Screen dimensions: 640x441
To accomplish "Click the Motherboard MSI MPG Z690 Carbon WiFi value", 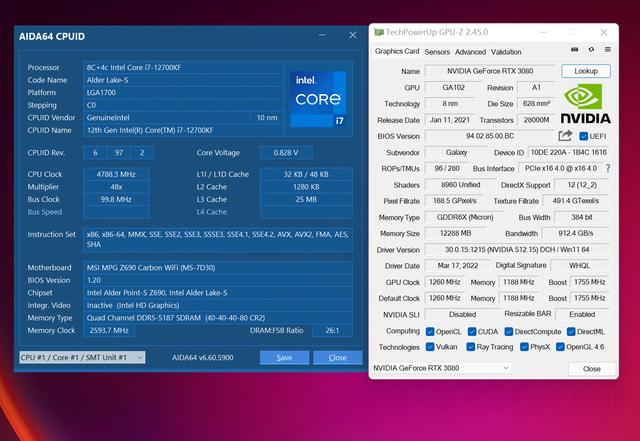I will pos(218,267).
